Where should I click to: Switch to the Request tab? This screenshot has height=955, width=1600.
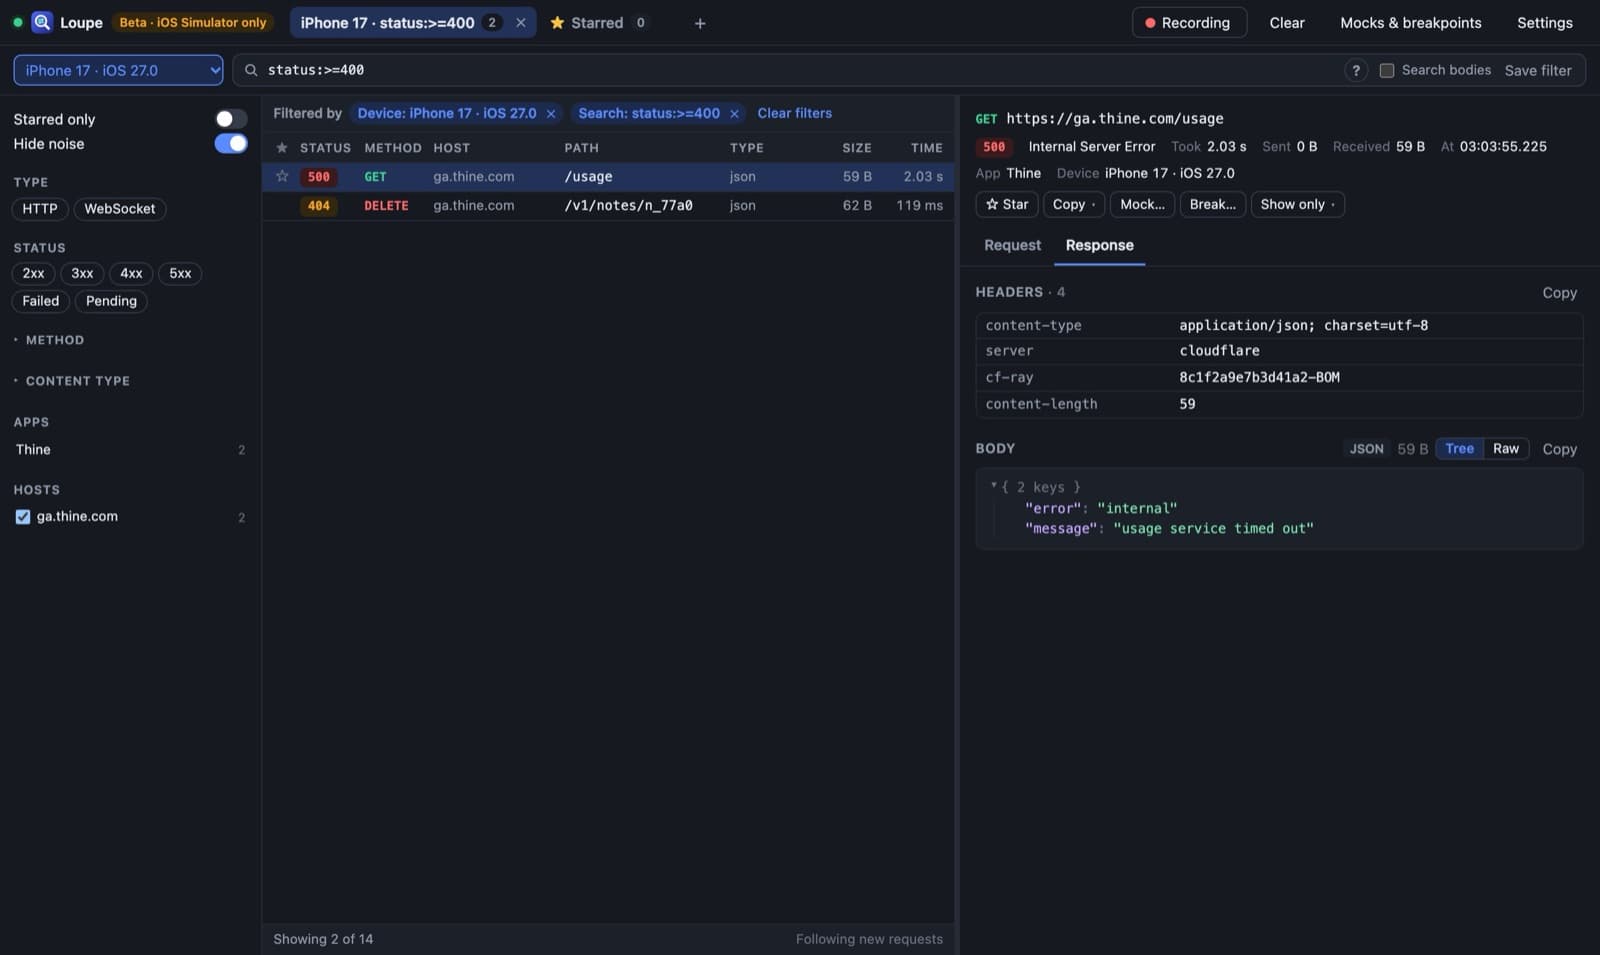(1012, 245)
